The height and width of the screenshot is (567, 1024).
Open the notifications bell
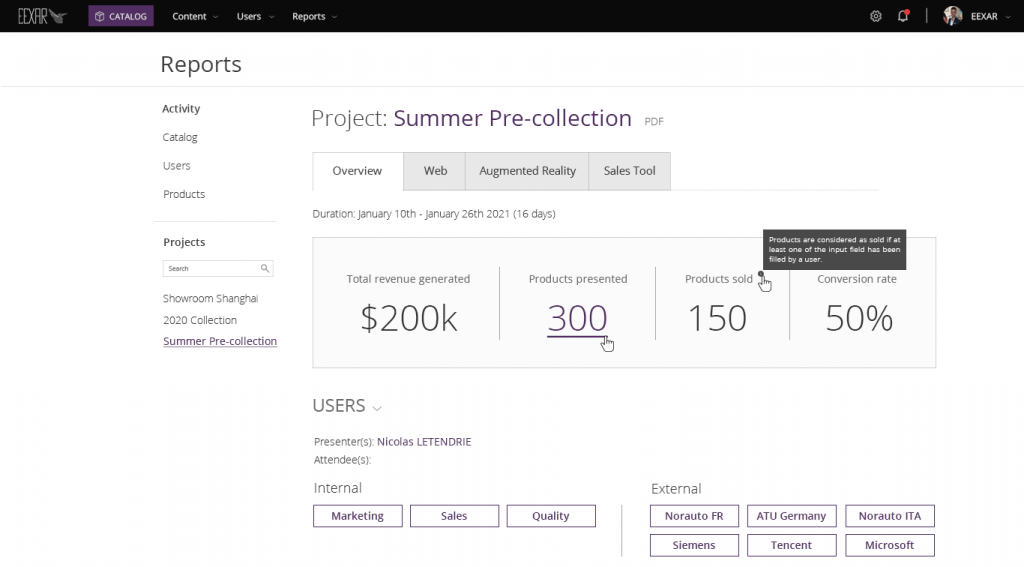point(903,16)
